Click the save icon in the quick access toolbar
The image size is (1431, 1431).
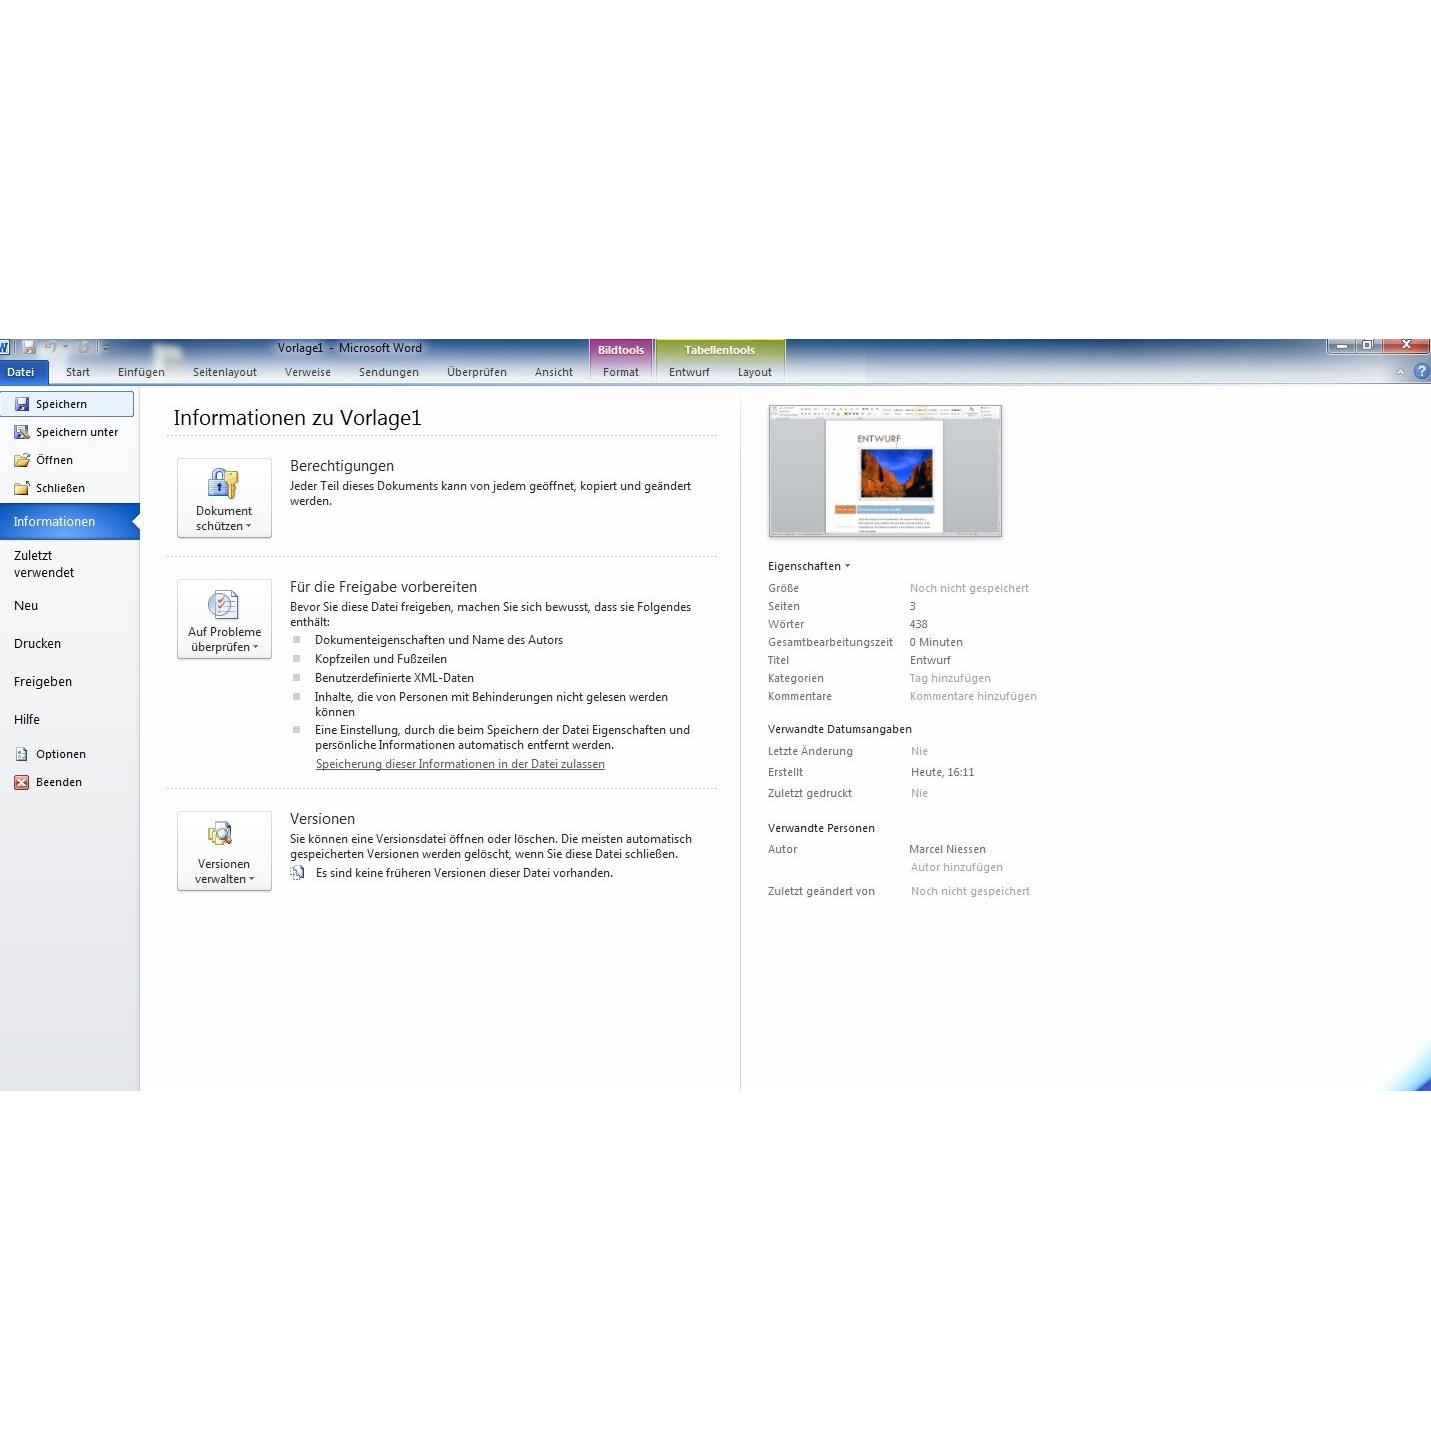(x=29, y=347)
